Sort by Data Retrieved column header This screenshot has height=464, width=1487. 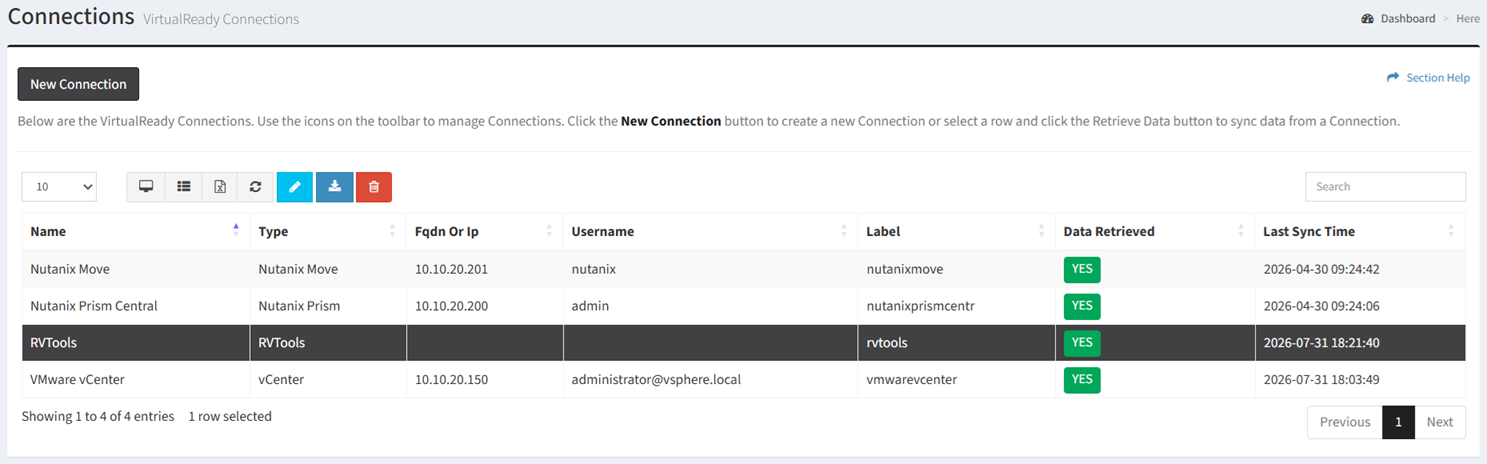pyautogui.click(x=1155, y=231)
